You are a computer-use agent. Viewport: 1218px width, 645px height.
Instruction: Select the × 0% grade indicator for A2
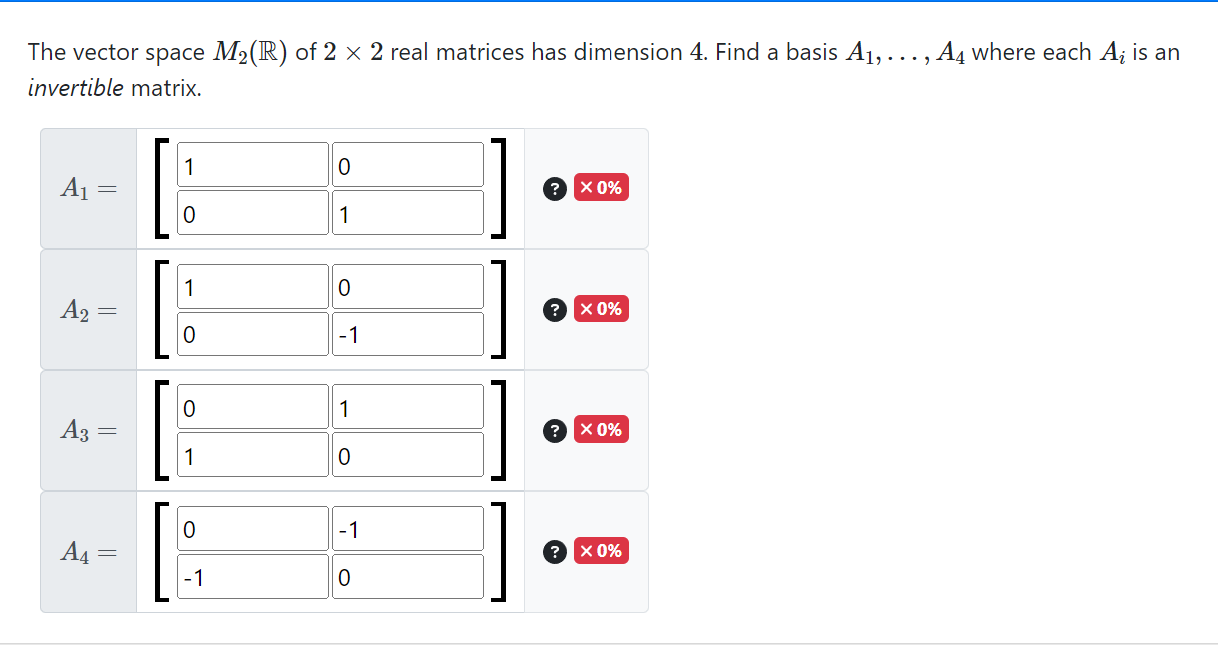pos(600,310)
